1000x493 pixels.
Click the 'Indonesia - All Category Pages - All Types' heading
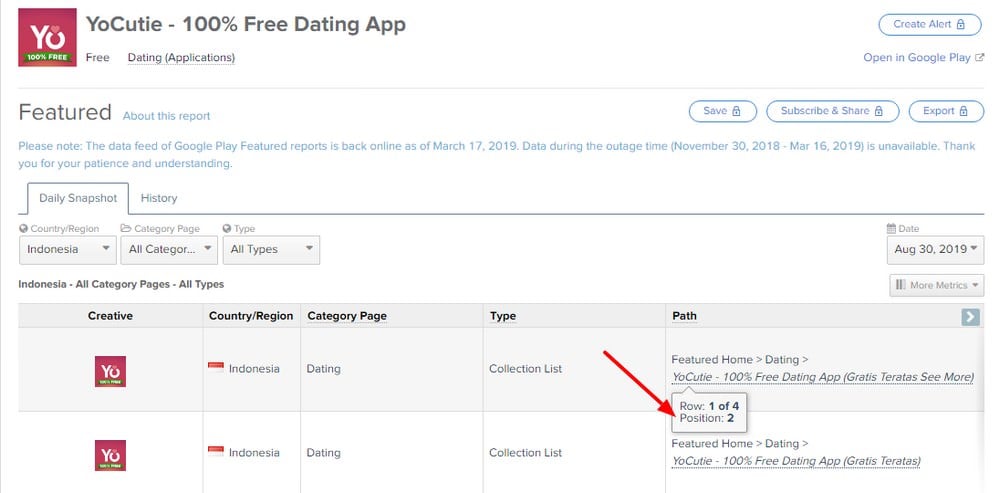click(x=121, y=284)
